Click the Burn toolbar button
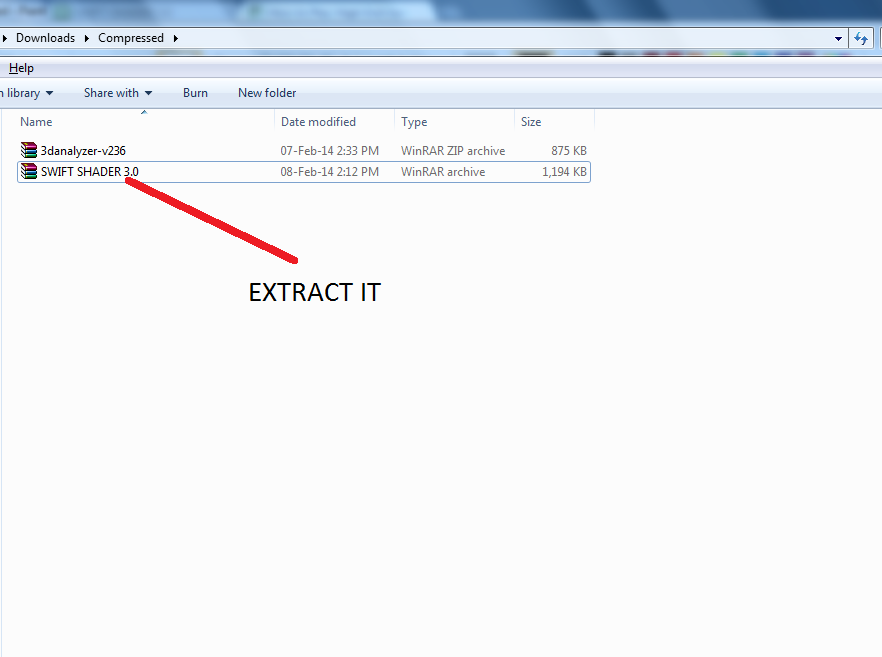The image size is (882, 657). click(195, 93)
